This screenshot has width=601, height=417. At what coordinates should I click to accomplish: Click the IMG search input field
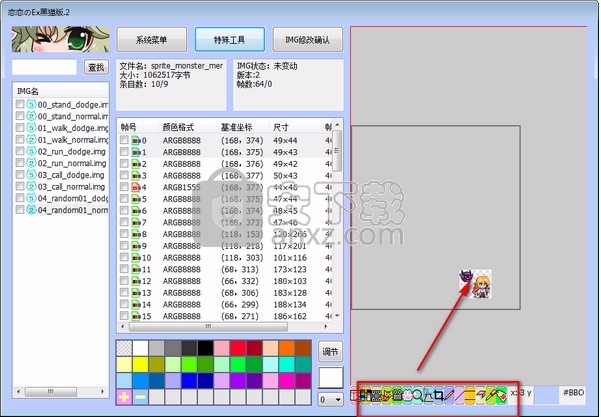pyautogui.click(x=44, y=67)
